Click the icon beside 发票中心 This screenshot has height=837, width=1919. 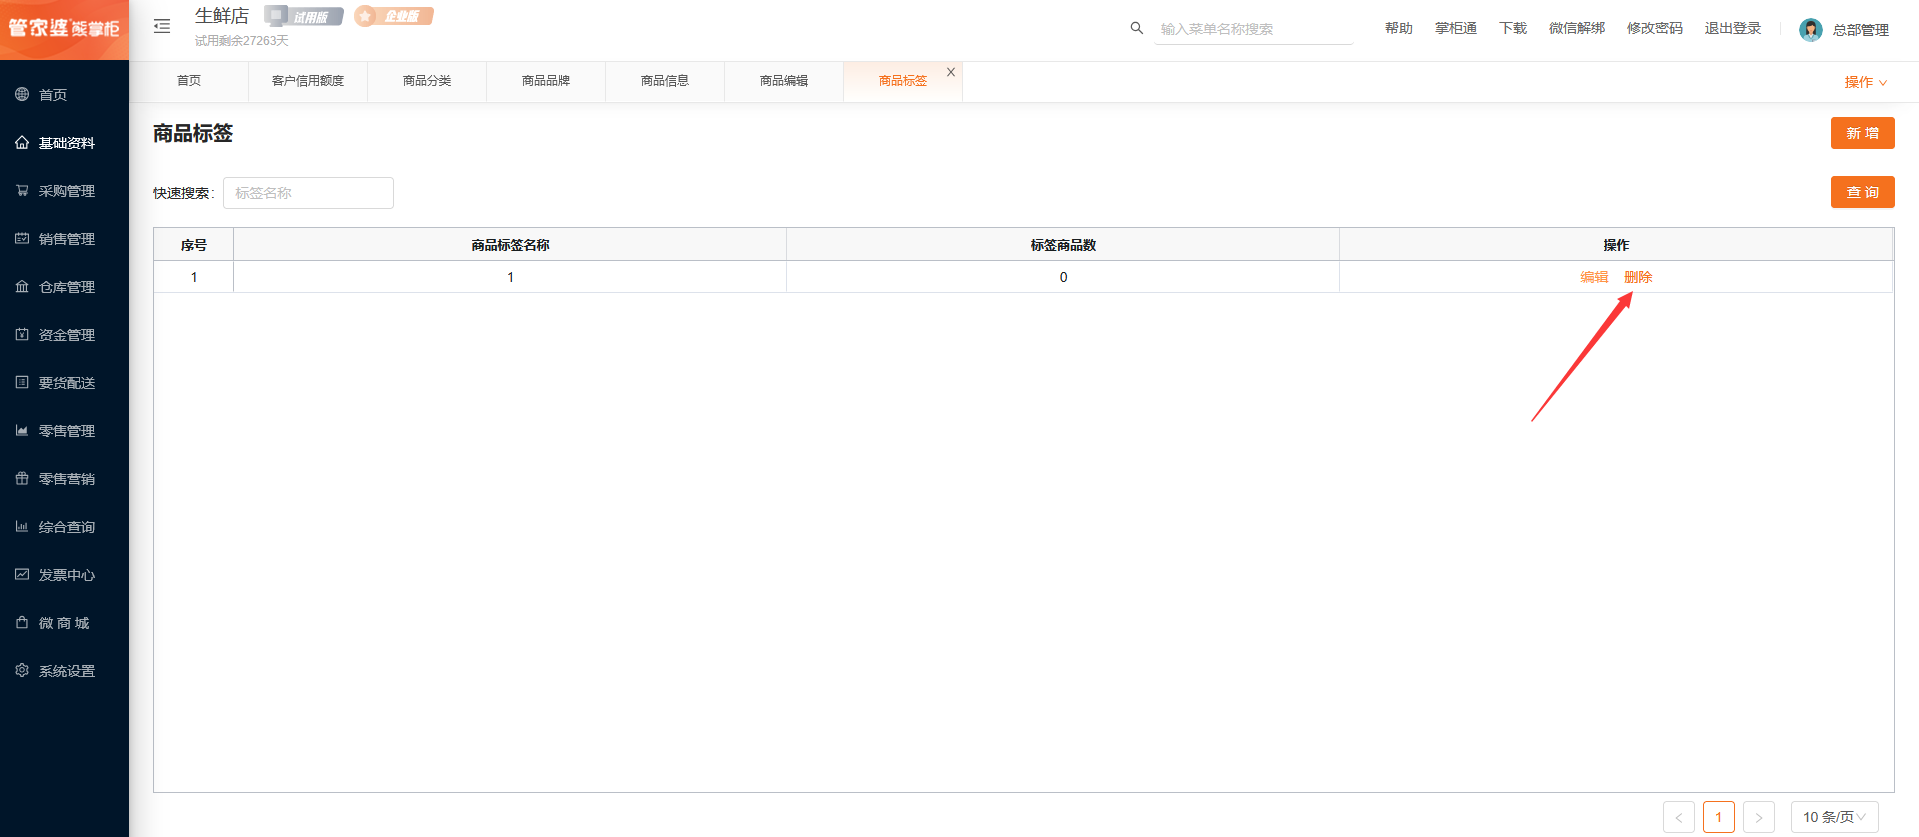pos(22,574)
